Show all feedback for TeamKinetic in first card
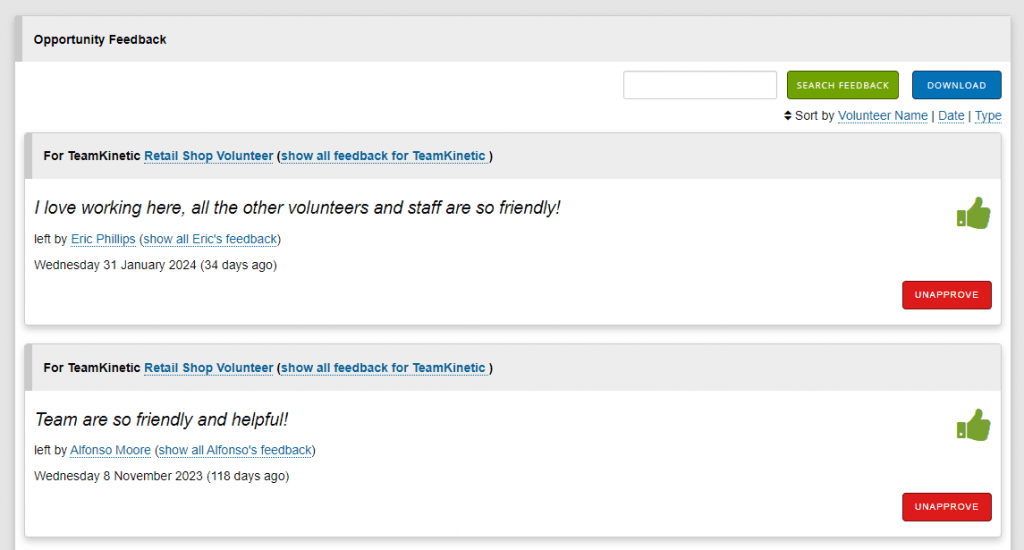The height and width of the screenshot is (550, 1024). tap(383, 156)
